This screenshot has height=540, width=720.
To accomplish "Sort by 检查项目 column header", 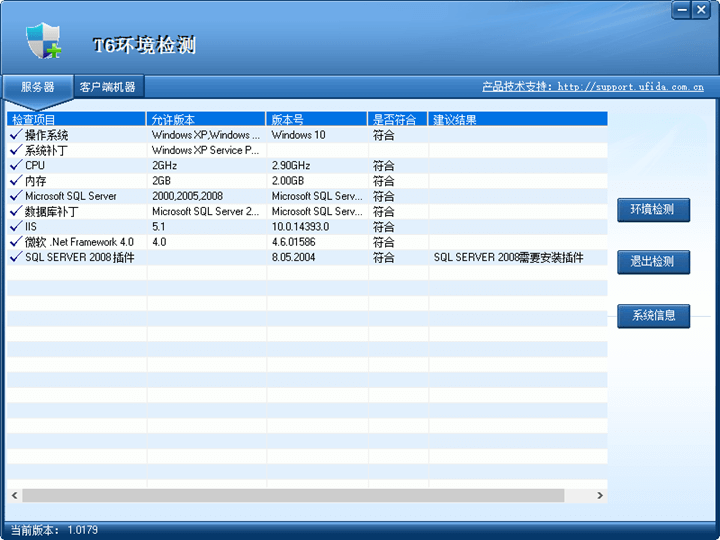I will tap(76, 119).
